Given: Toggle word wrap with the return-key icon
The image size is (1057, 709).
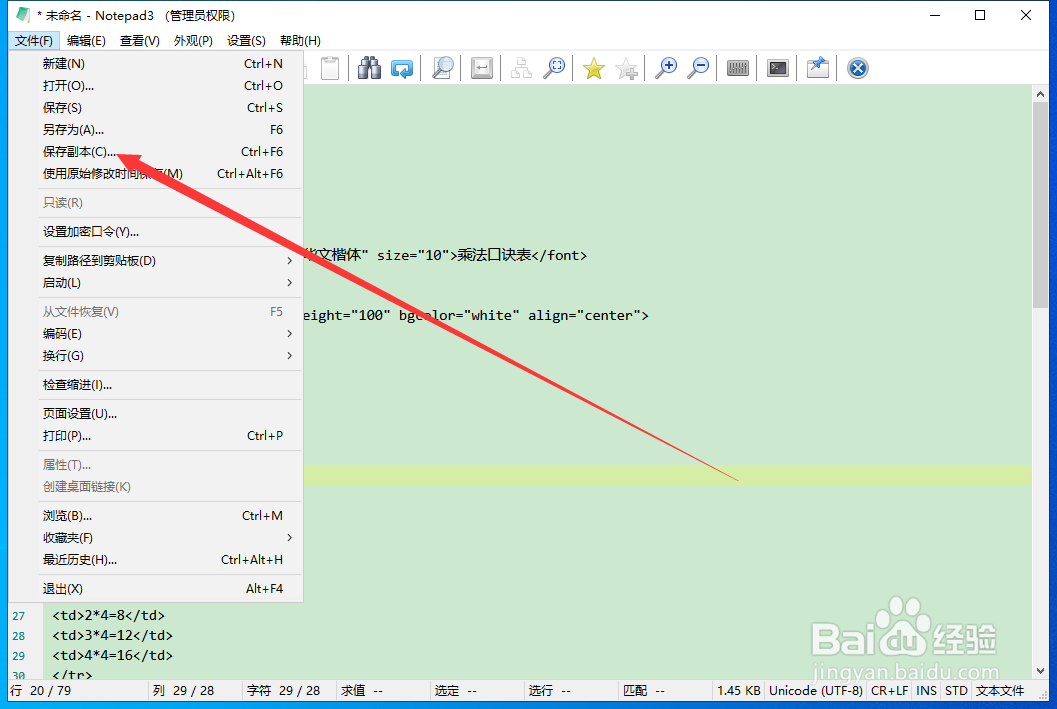Looking at the screenshot, I should [481, 68].
